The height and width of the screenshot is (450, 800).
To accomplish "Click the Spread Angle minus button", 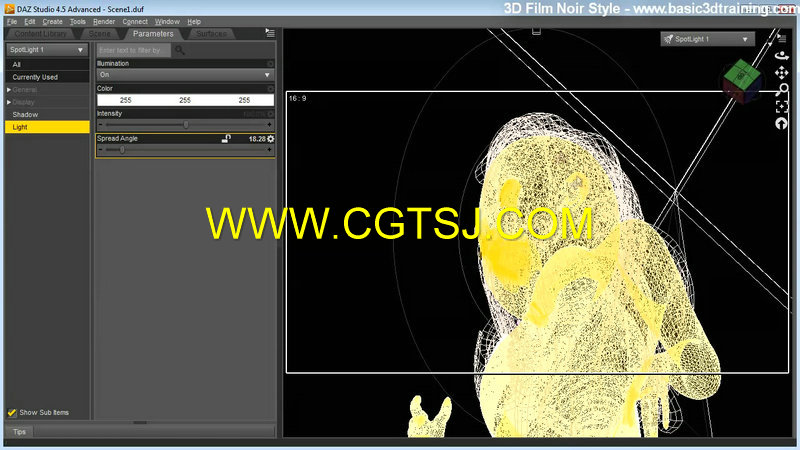I will point(101,149).
